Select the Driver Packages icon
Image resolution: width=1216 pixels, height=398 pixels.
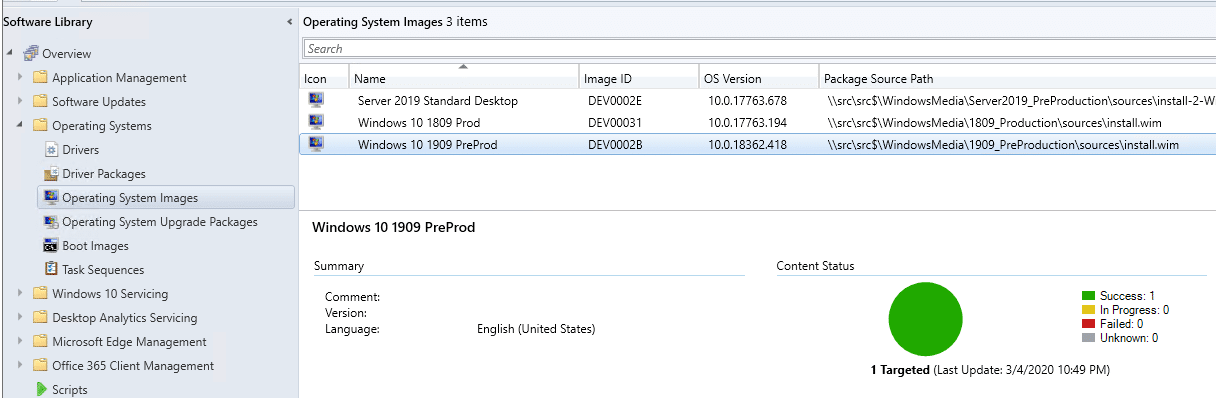click(x=52, y=174)
